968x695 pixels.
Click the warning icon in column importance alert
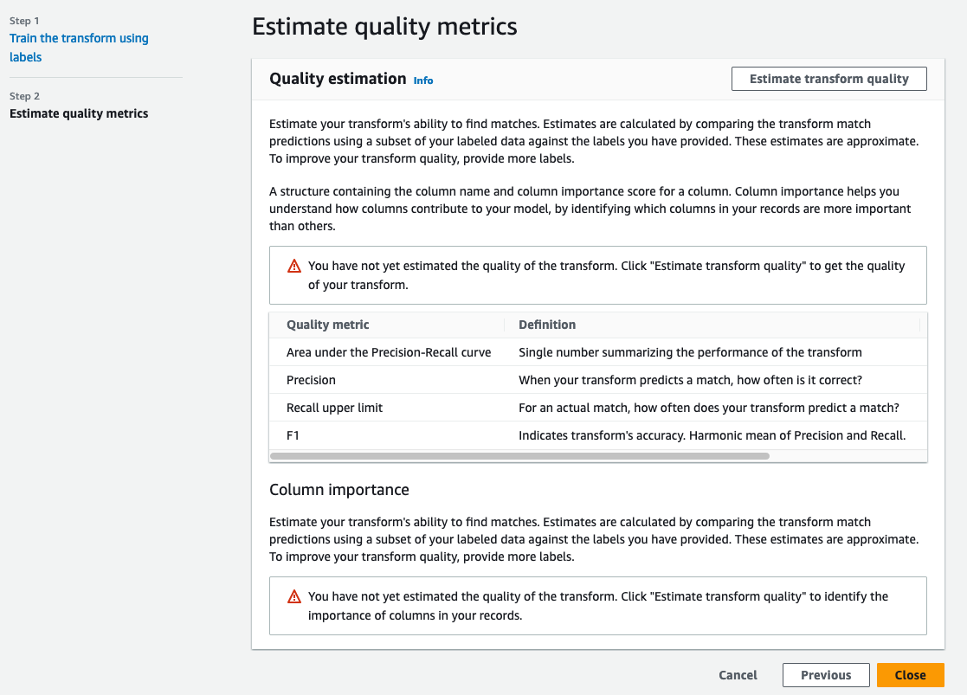[294, 596]
